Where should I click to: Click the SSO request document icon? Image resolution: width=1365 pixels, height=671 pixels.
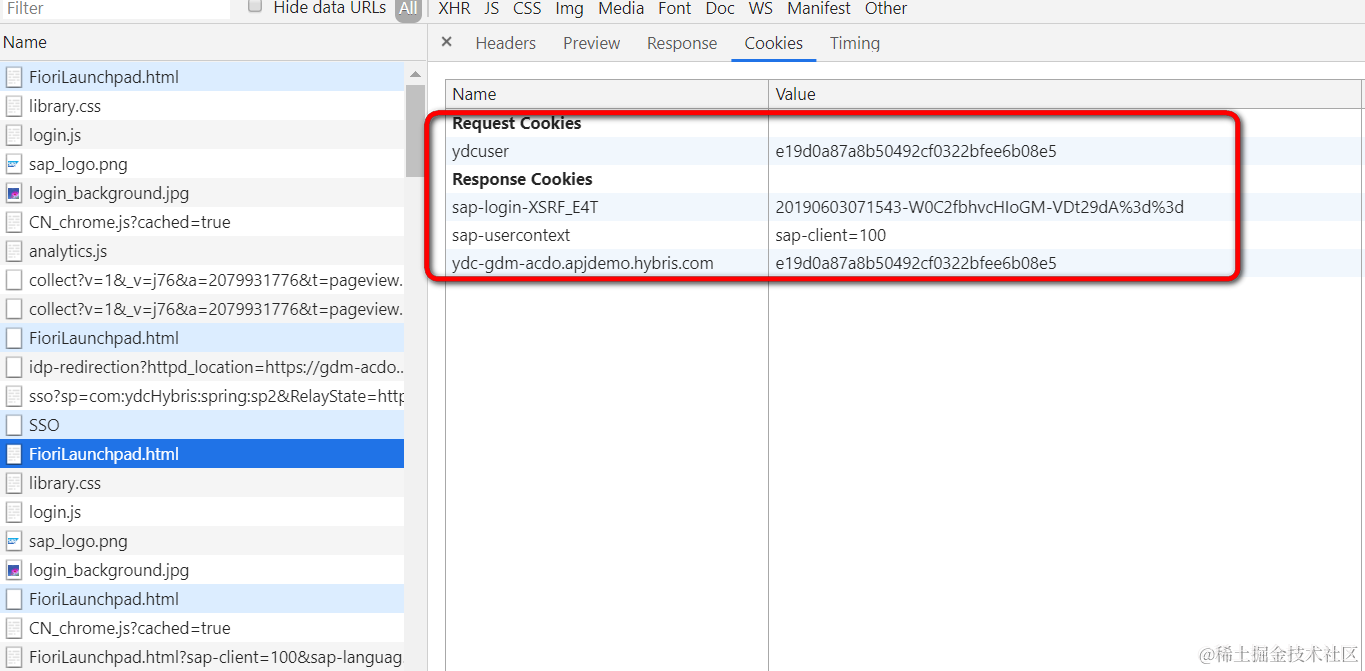[14, 425]
